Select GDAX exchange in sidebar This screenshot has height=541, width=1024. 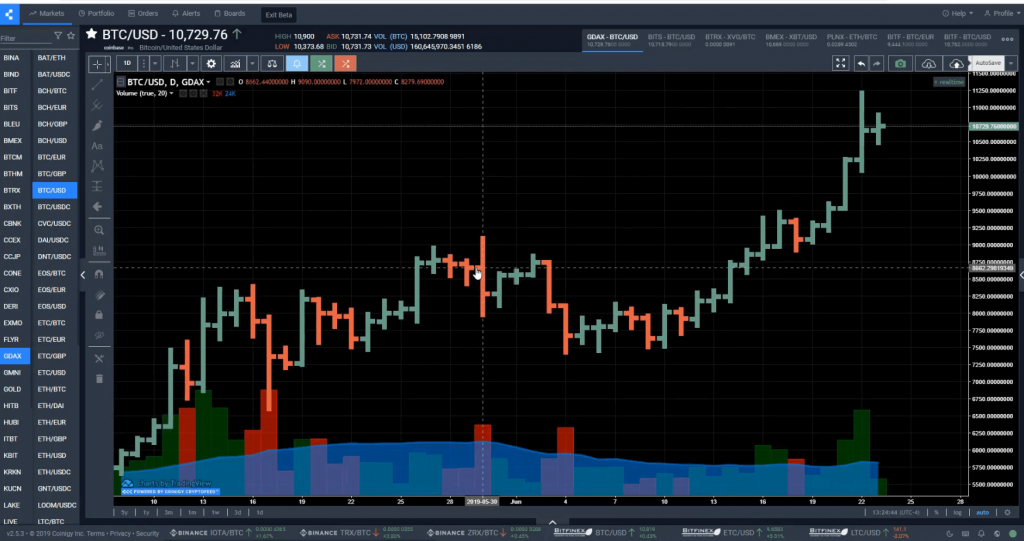pyautogui.click(x=14, y=356)
